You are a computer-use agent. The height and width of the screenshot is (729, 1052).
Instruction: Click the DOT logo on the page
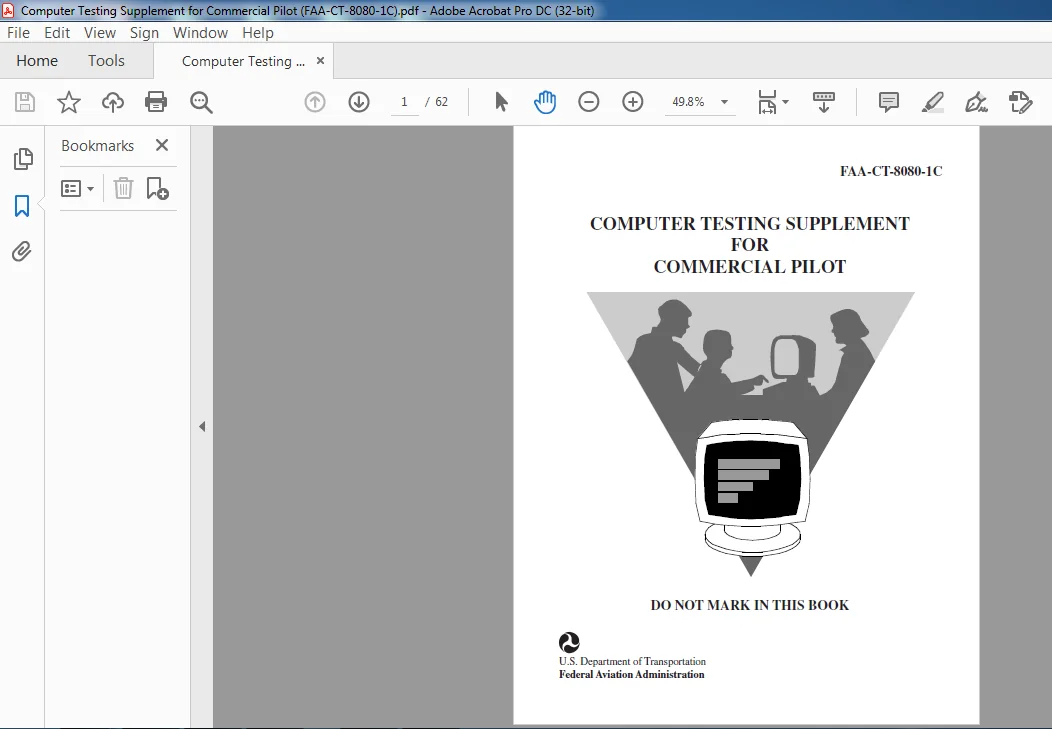pos(569,643)
